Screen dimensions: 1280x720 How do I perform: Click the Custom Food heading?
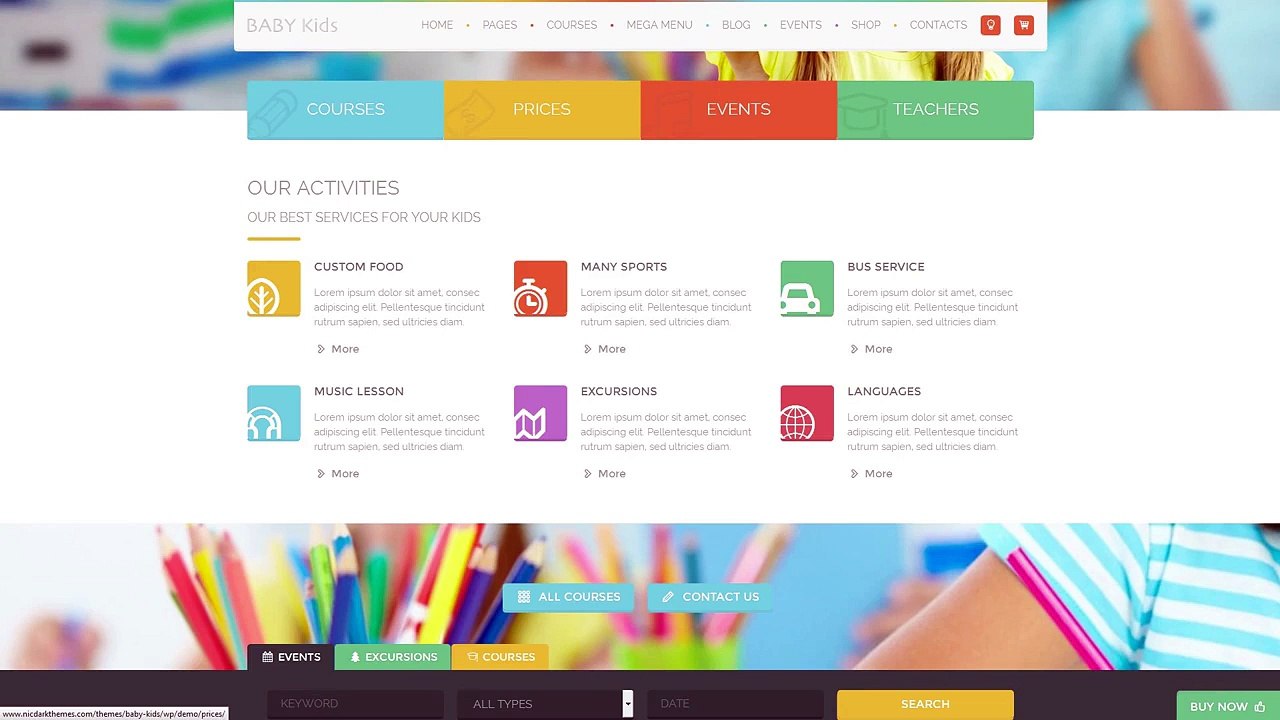(359, 267)
